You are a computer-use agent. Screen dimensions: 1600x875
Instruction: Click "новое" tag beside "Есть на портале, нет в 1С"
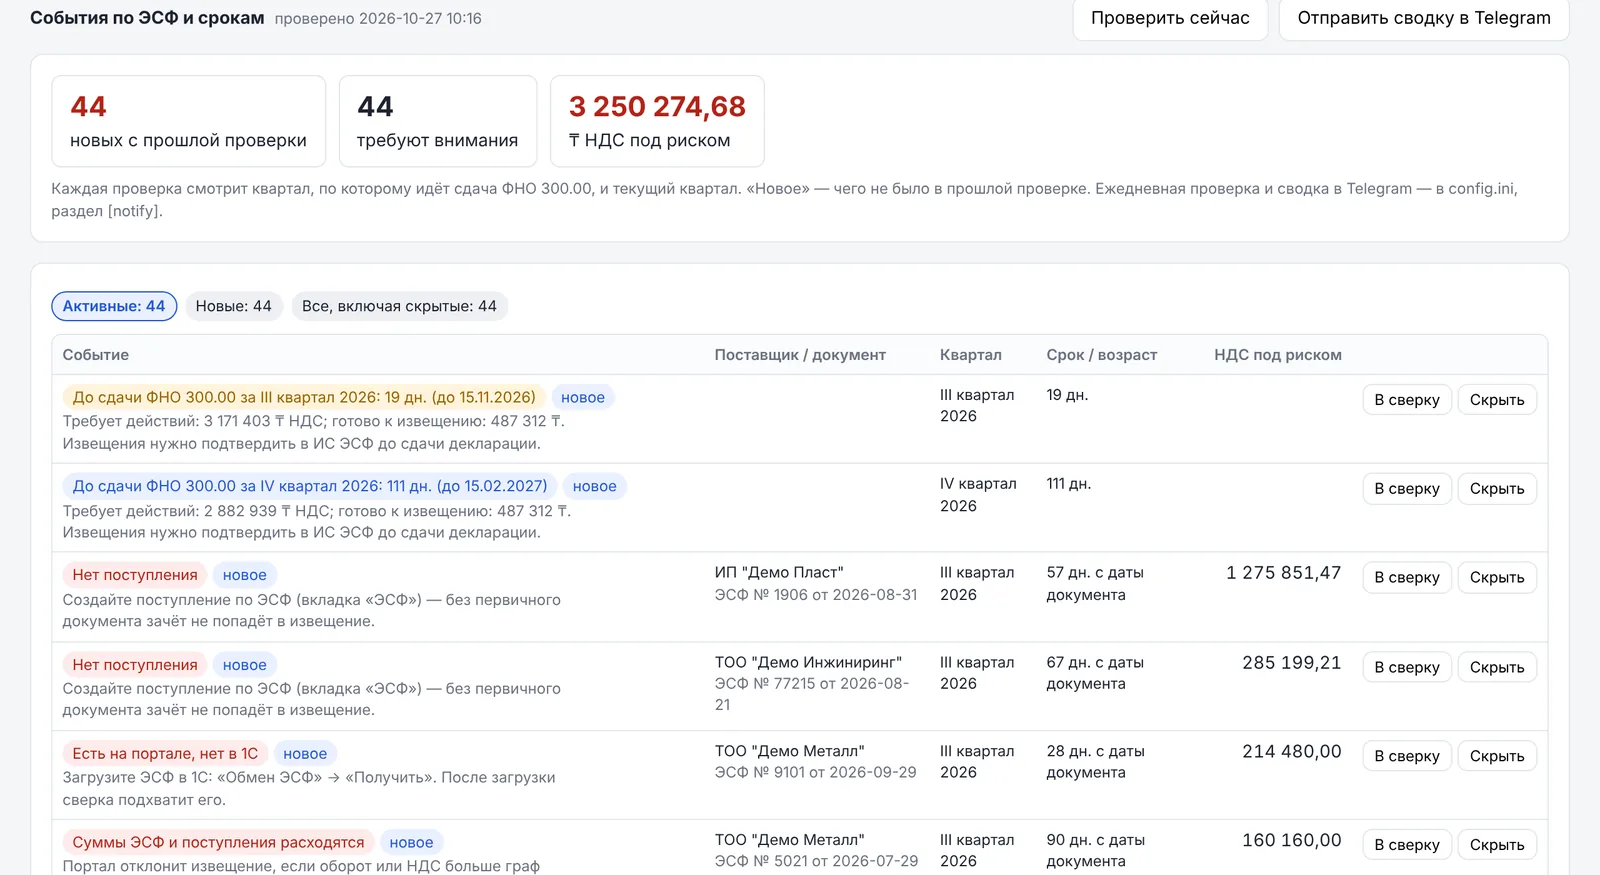point(305,754)
